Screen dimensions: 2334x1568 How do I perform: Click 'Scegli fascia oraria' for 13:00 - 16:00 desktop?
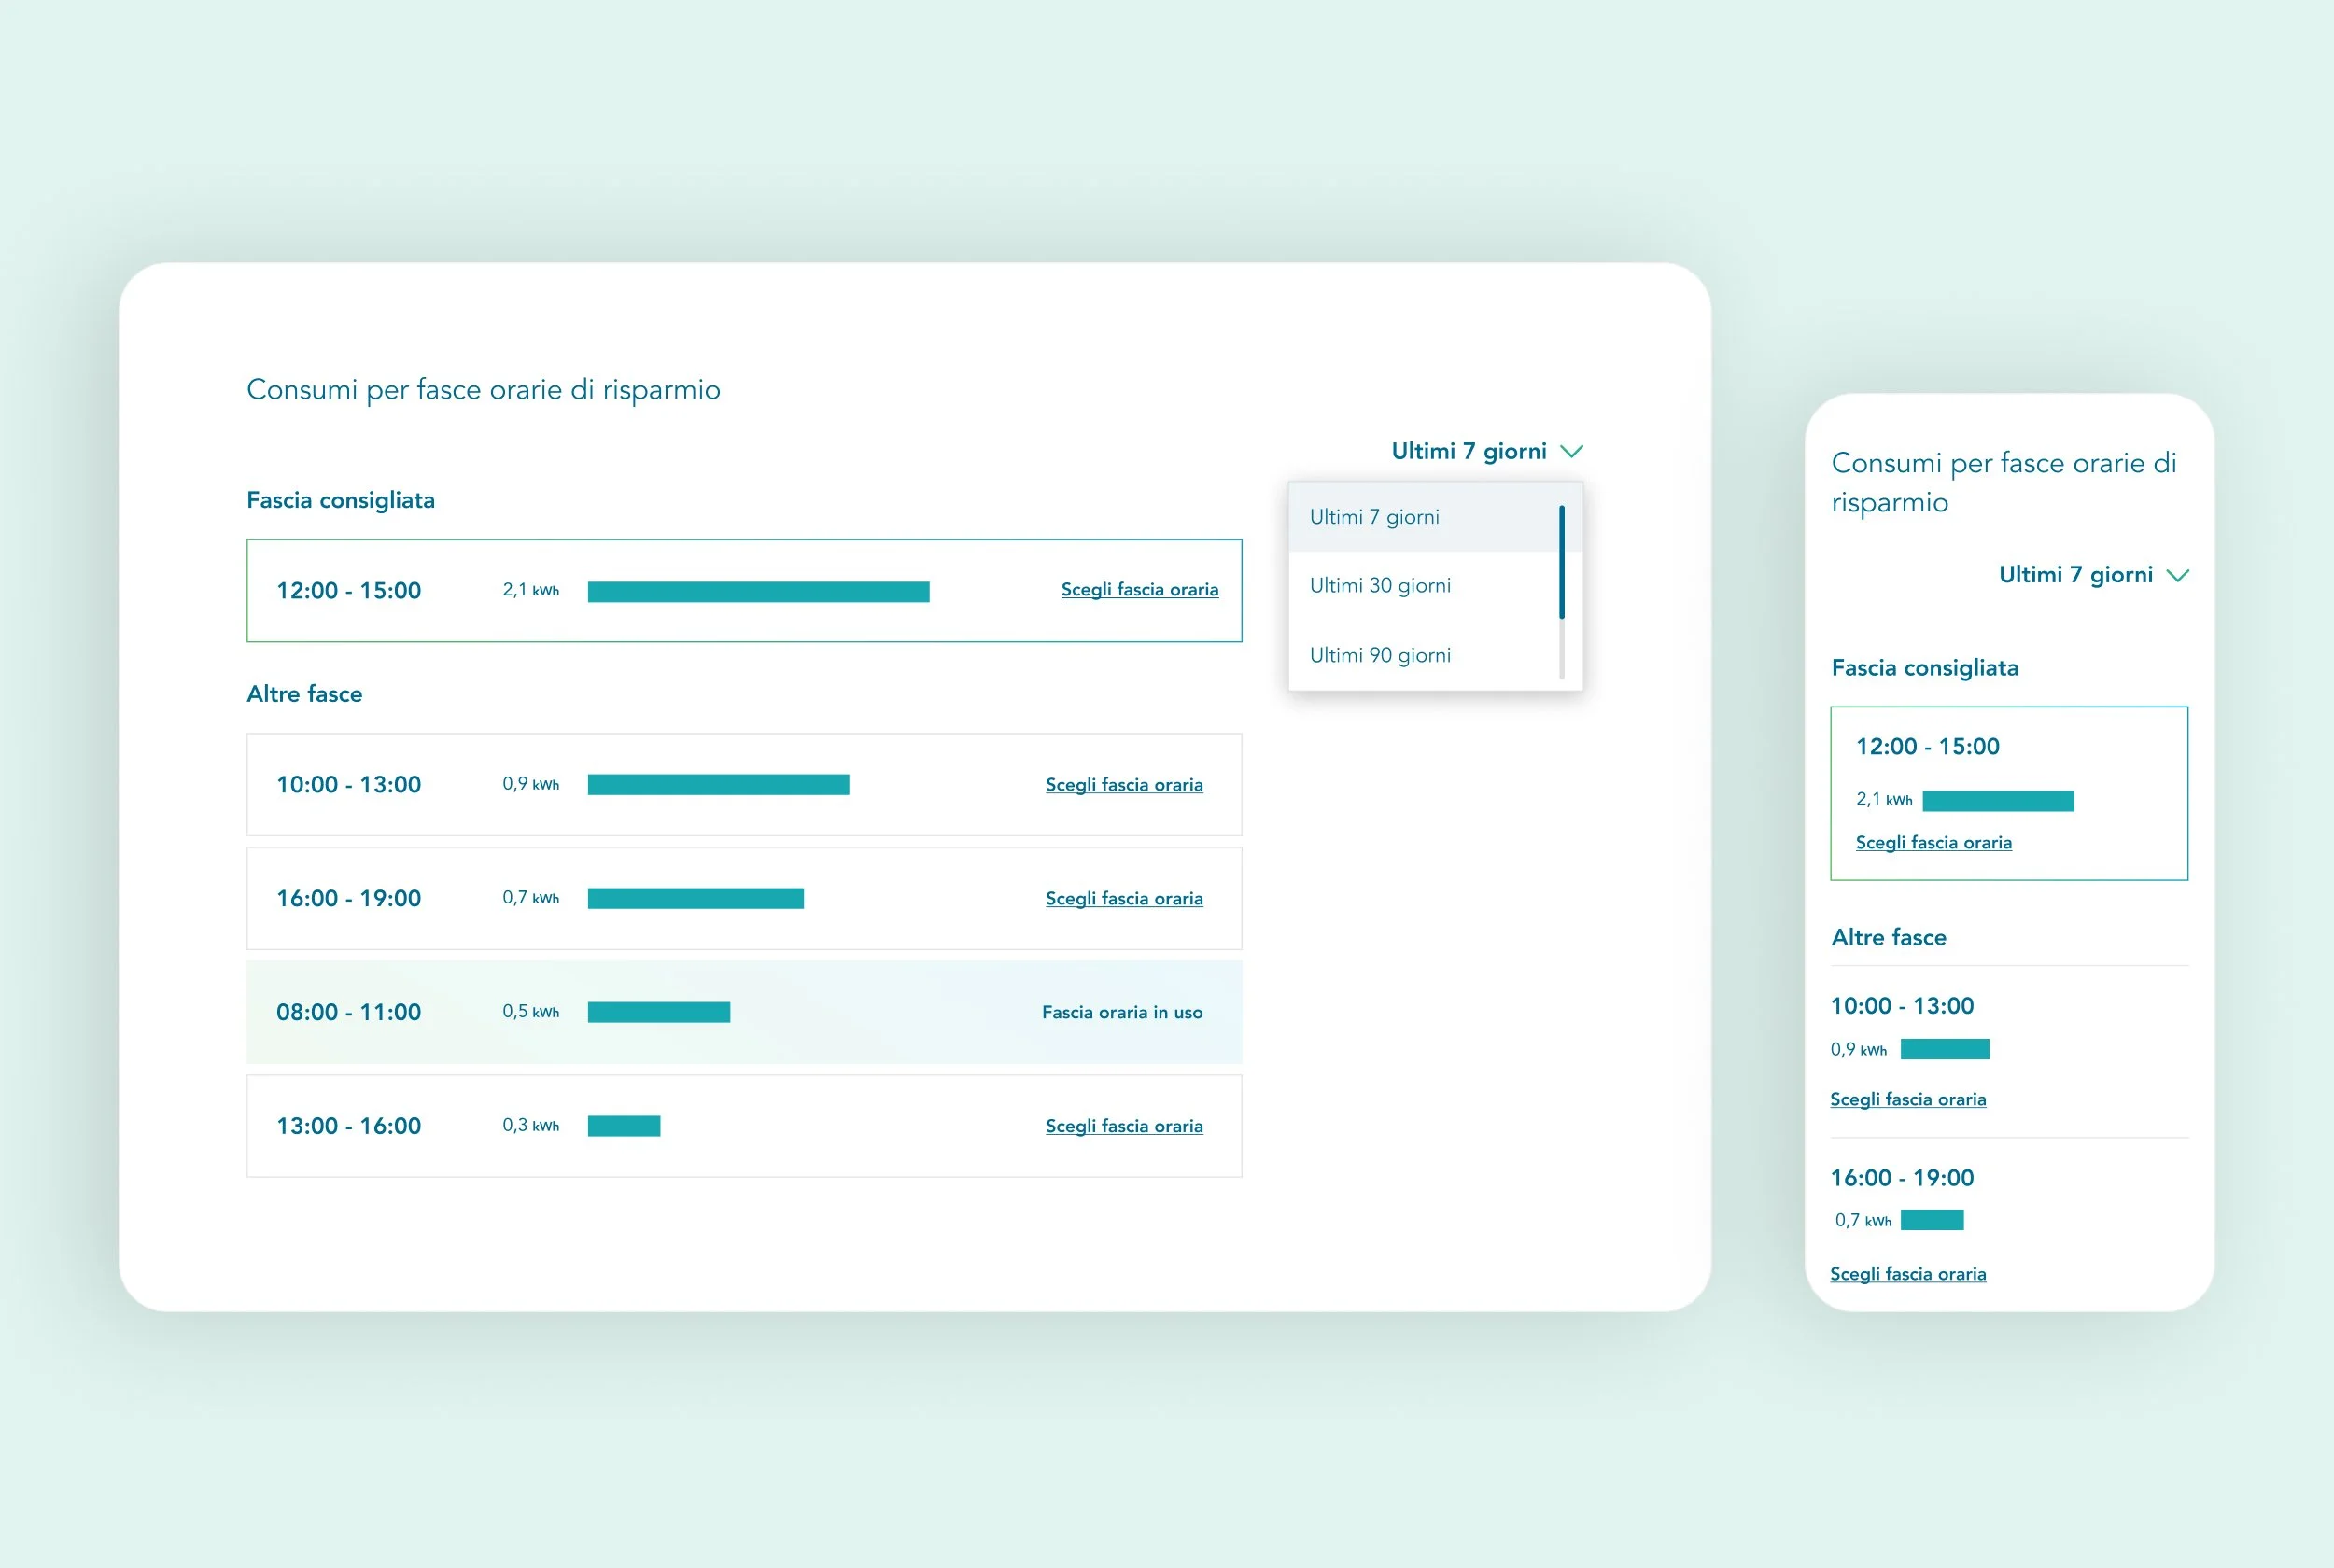click(x=1123, y=1126)
